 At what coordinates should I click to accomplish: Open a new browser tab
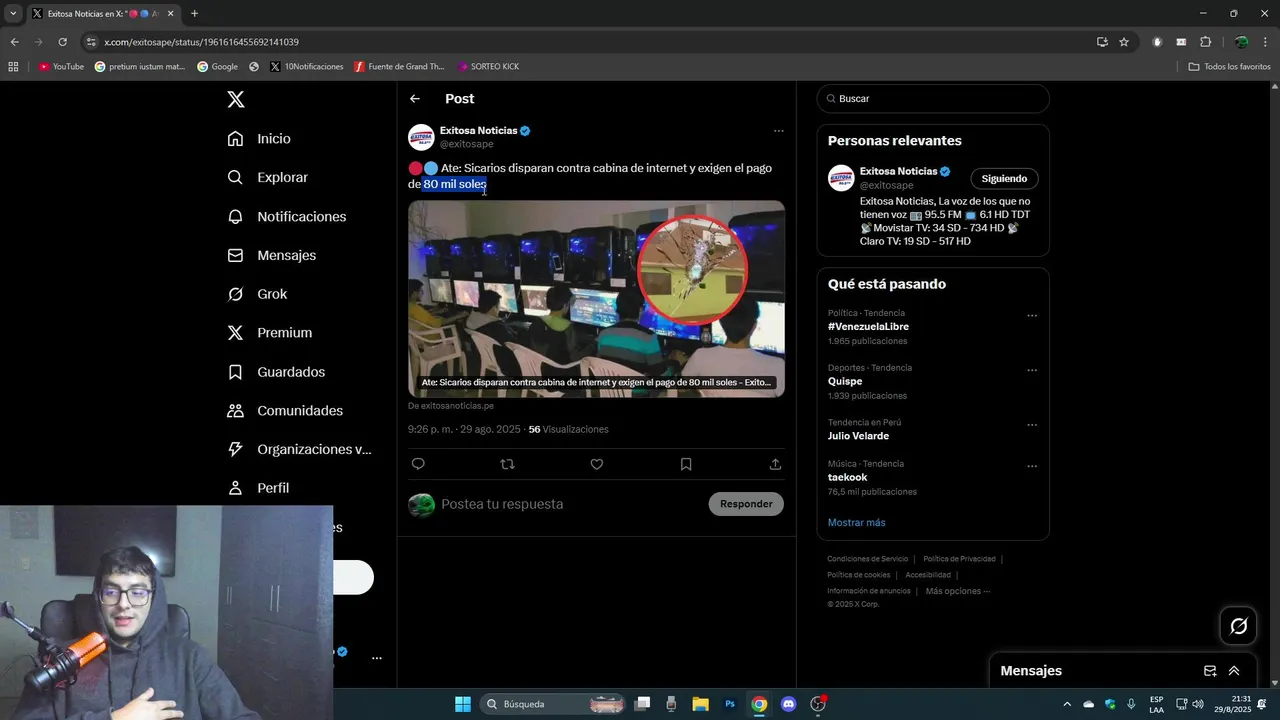click(x=194, y=14)
